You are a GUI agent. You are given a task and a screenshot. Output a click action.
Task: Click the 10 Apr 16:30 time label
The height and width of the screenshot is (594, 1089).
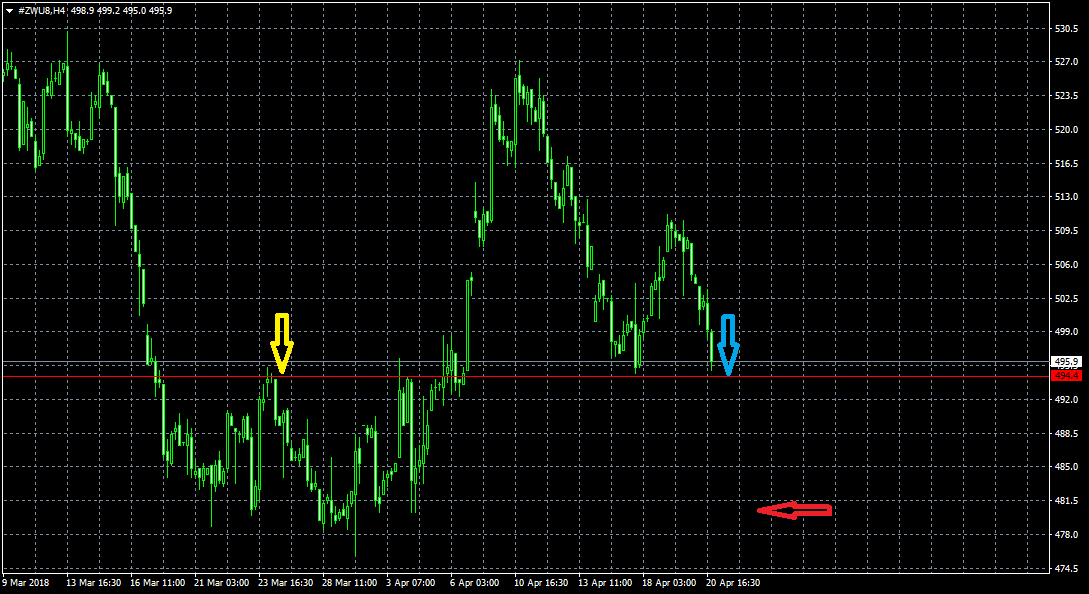[541, 582]
